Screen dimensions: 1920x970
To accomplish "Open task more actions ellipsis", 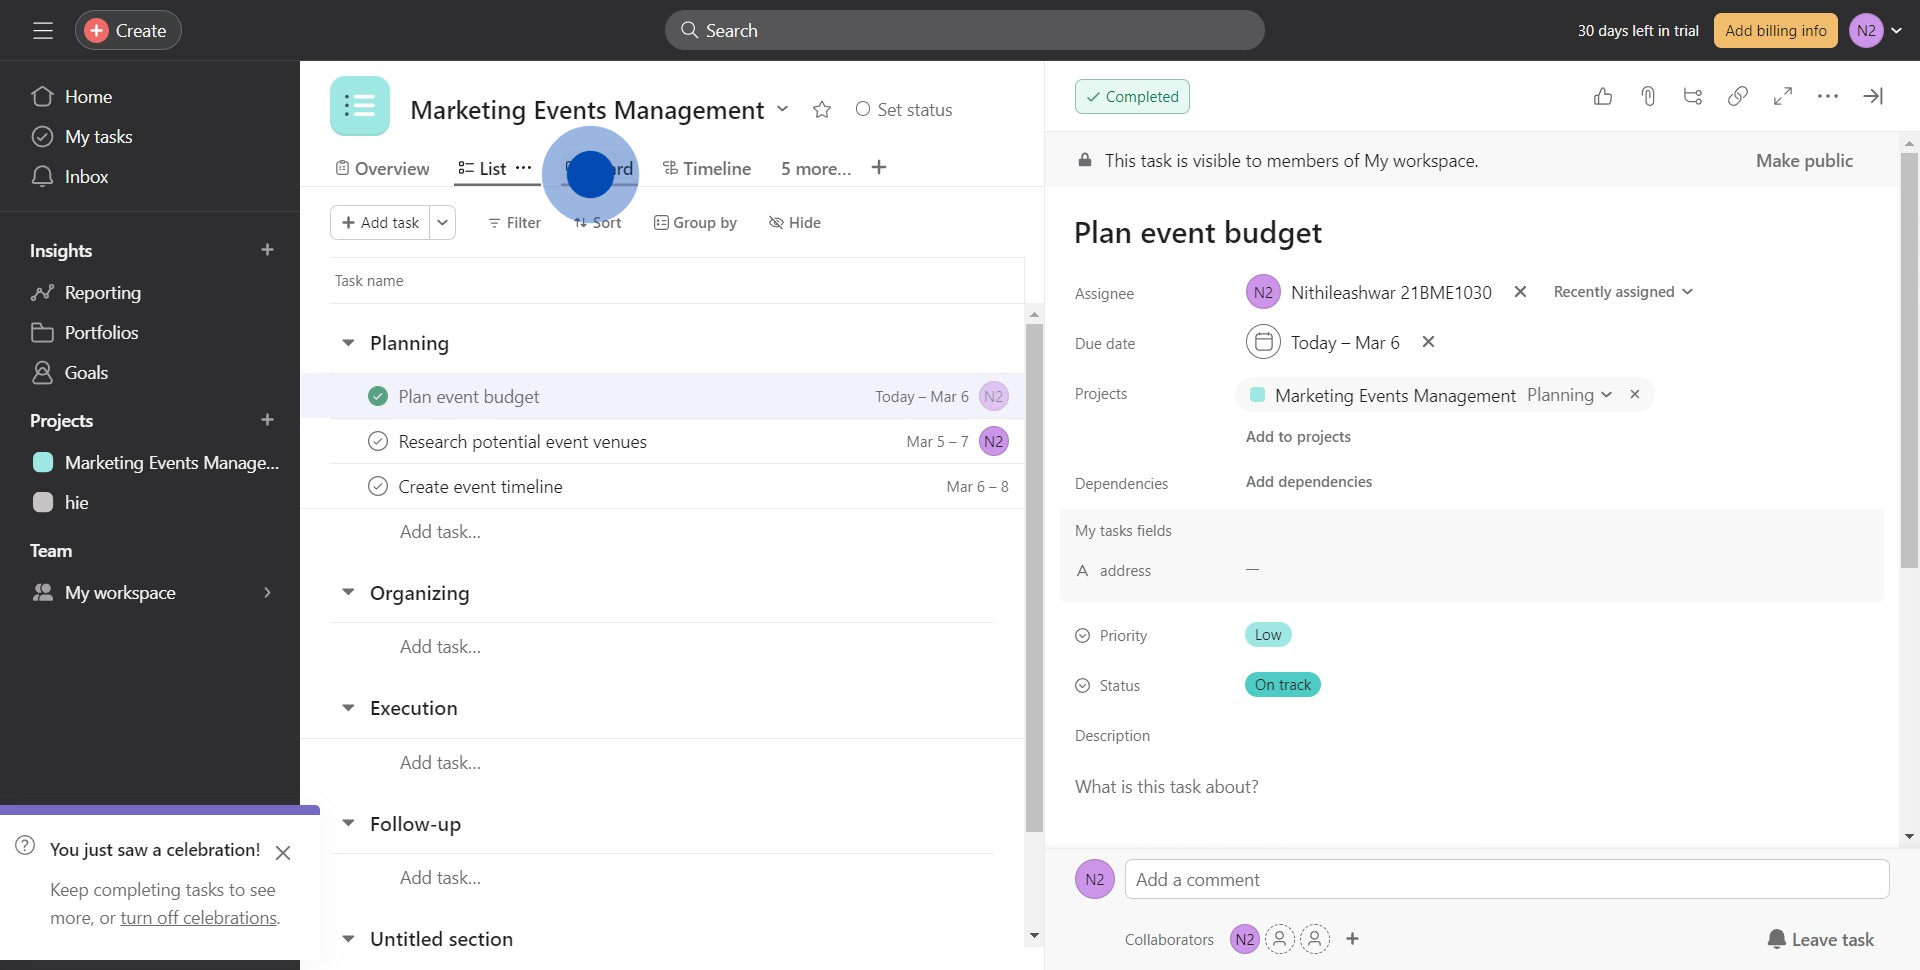I will coord(1828,97).
